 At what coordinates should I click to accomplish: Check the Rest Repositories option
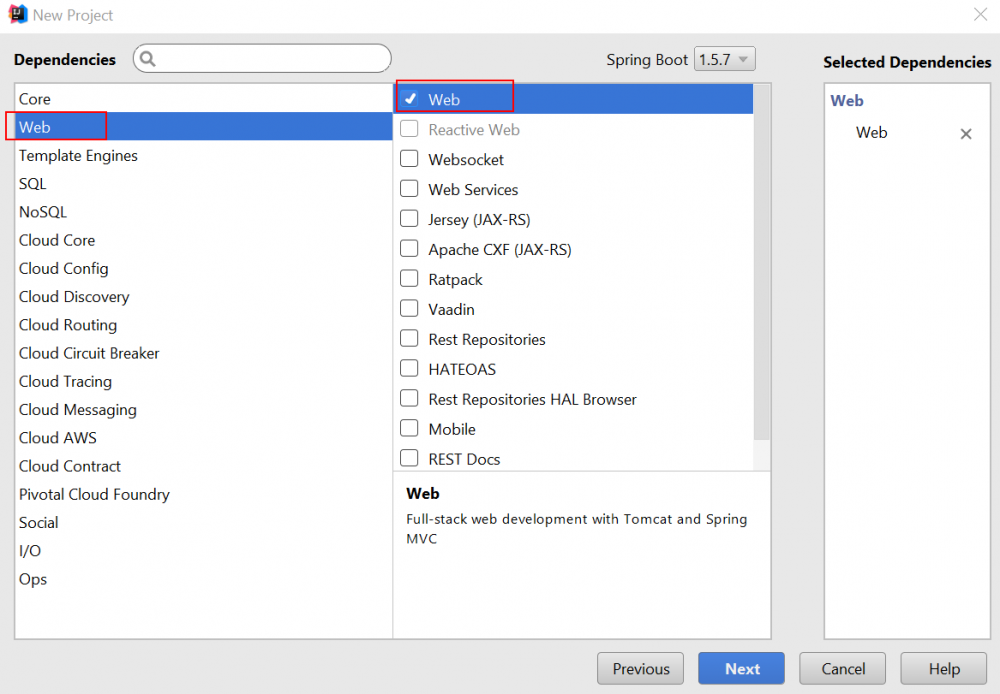(409, 339)
